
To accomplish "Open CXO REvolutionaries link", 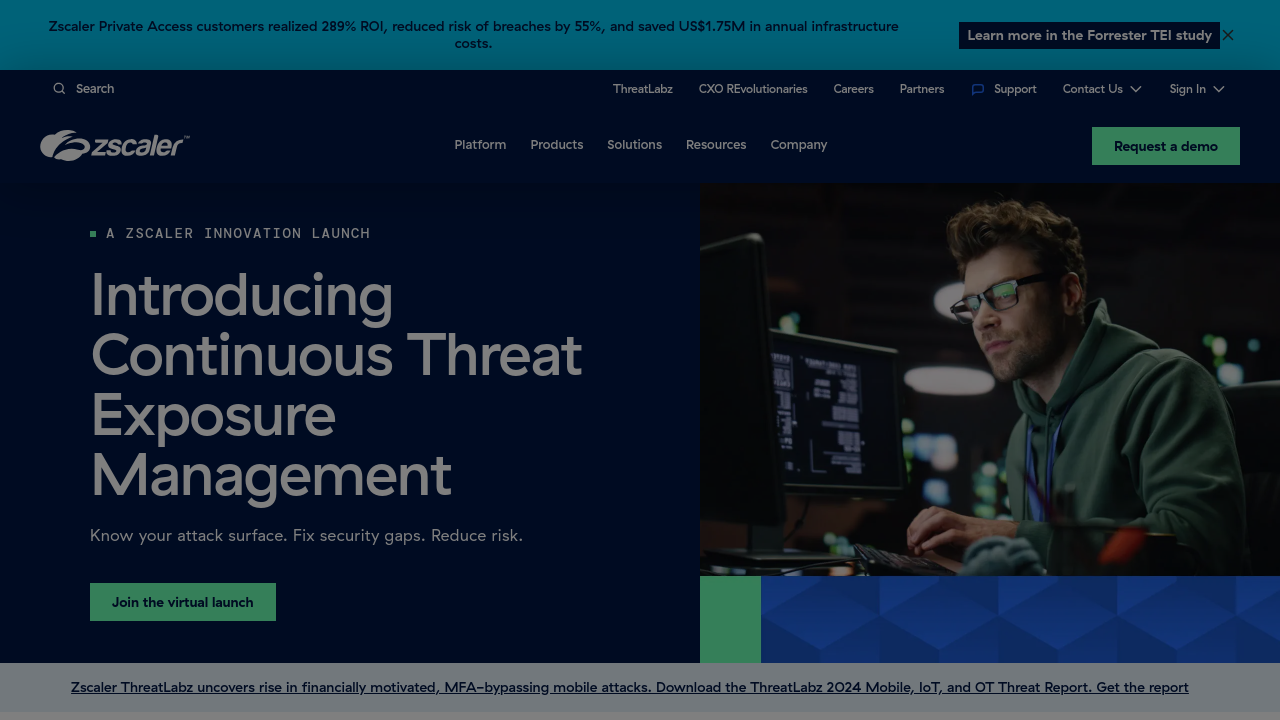I will [x=753, y=89].
